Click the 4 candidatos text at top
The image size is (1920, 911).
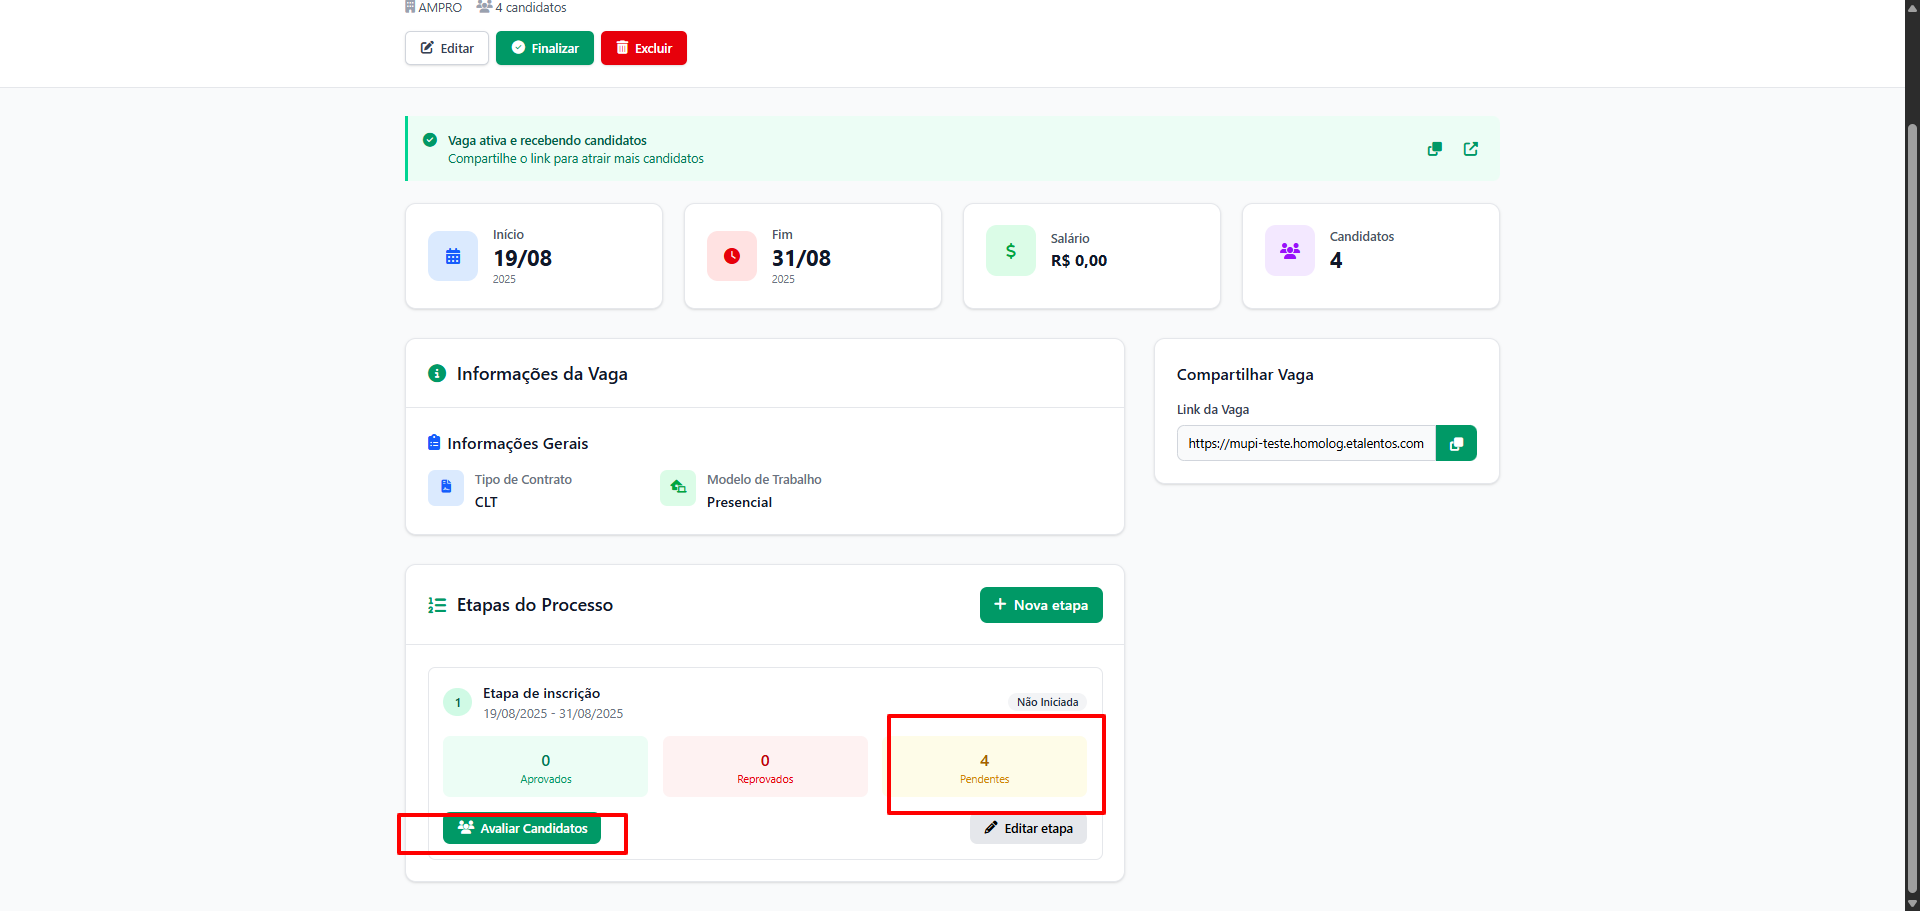pyautogui.click(x=531, y=7)
